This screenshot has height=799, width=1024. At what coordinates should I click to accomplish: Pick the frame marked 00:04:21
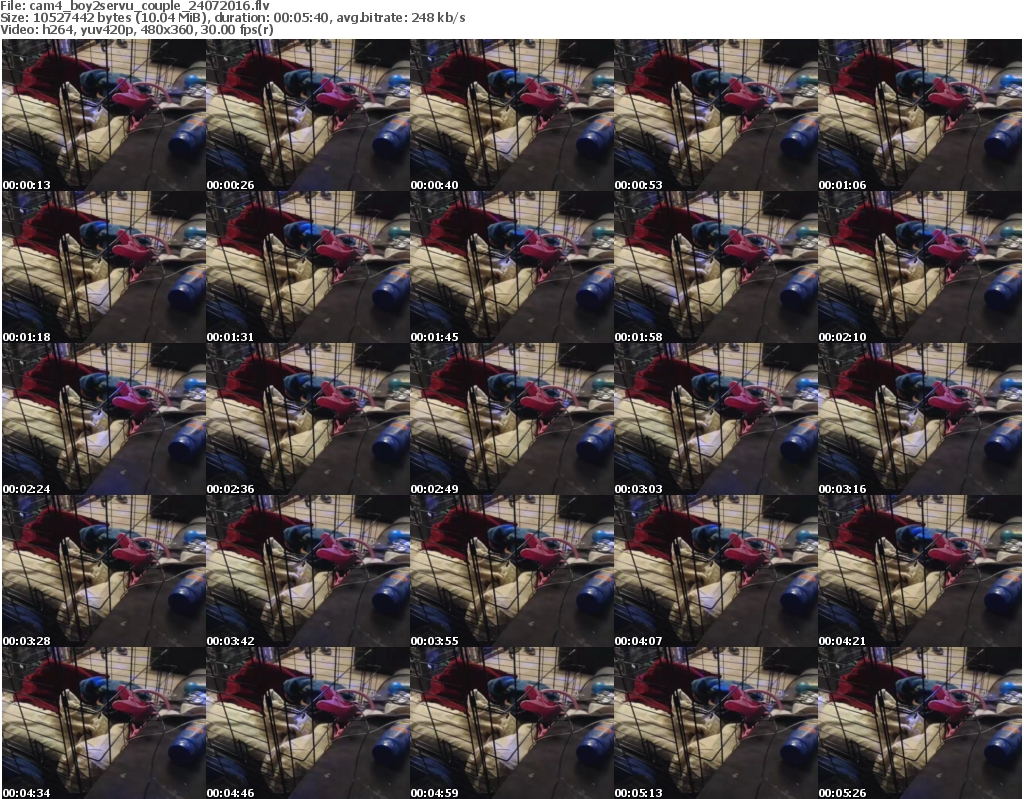coord(920,571)
